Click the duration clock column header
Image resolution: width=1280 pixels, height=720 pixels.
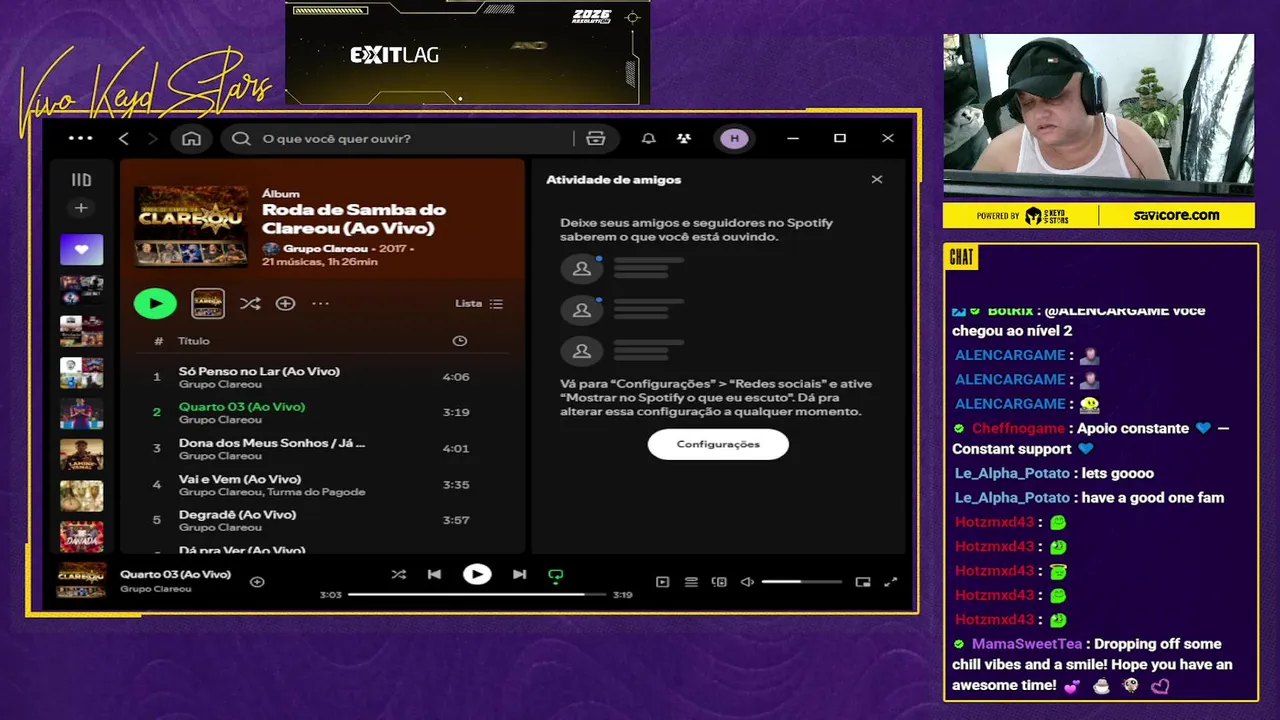[x=459, y=341]
